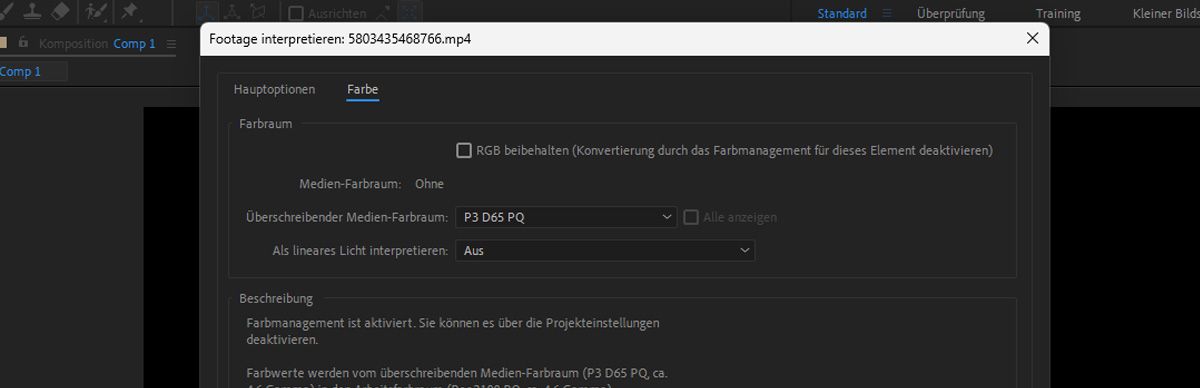Open the Standard workspace menu icon
This screenshot has width=1200, height=388.
[x=887, y=13]
